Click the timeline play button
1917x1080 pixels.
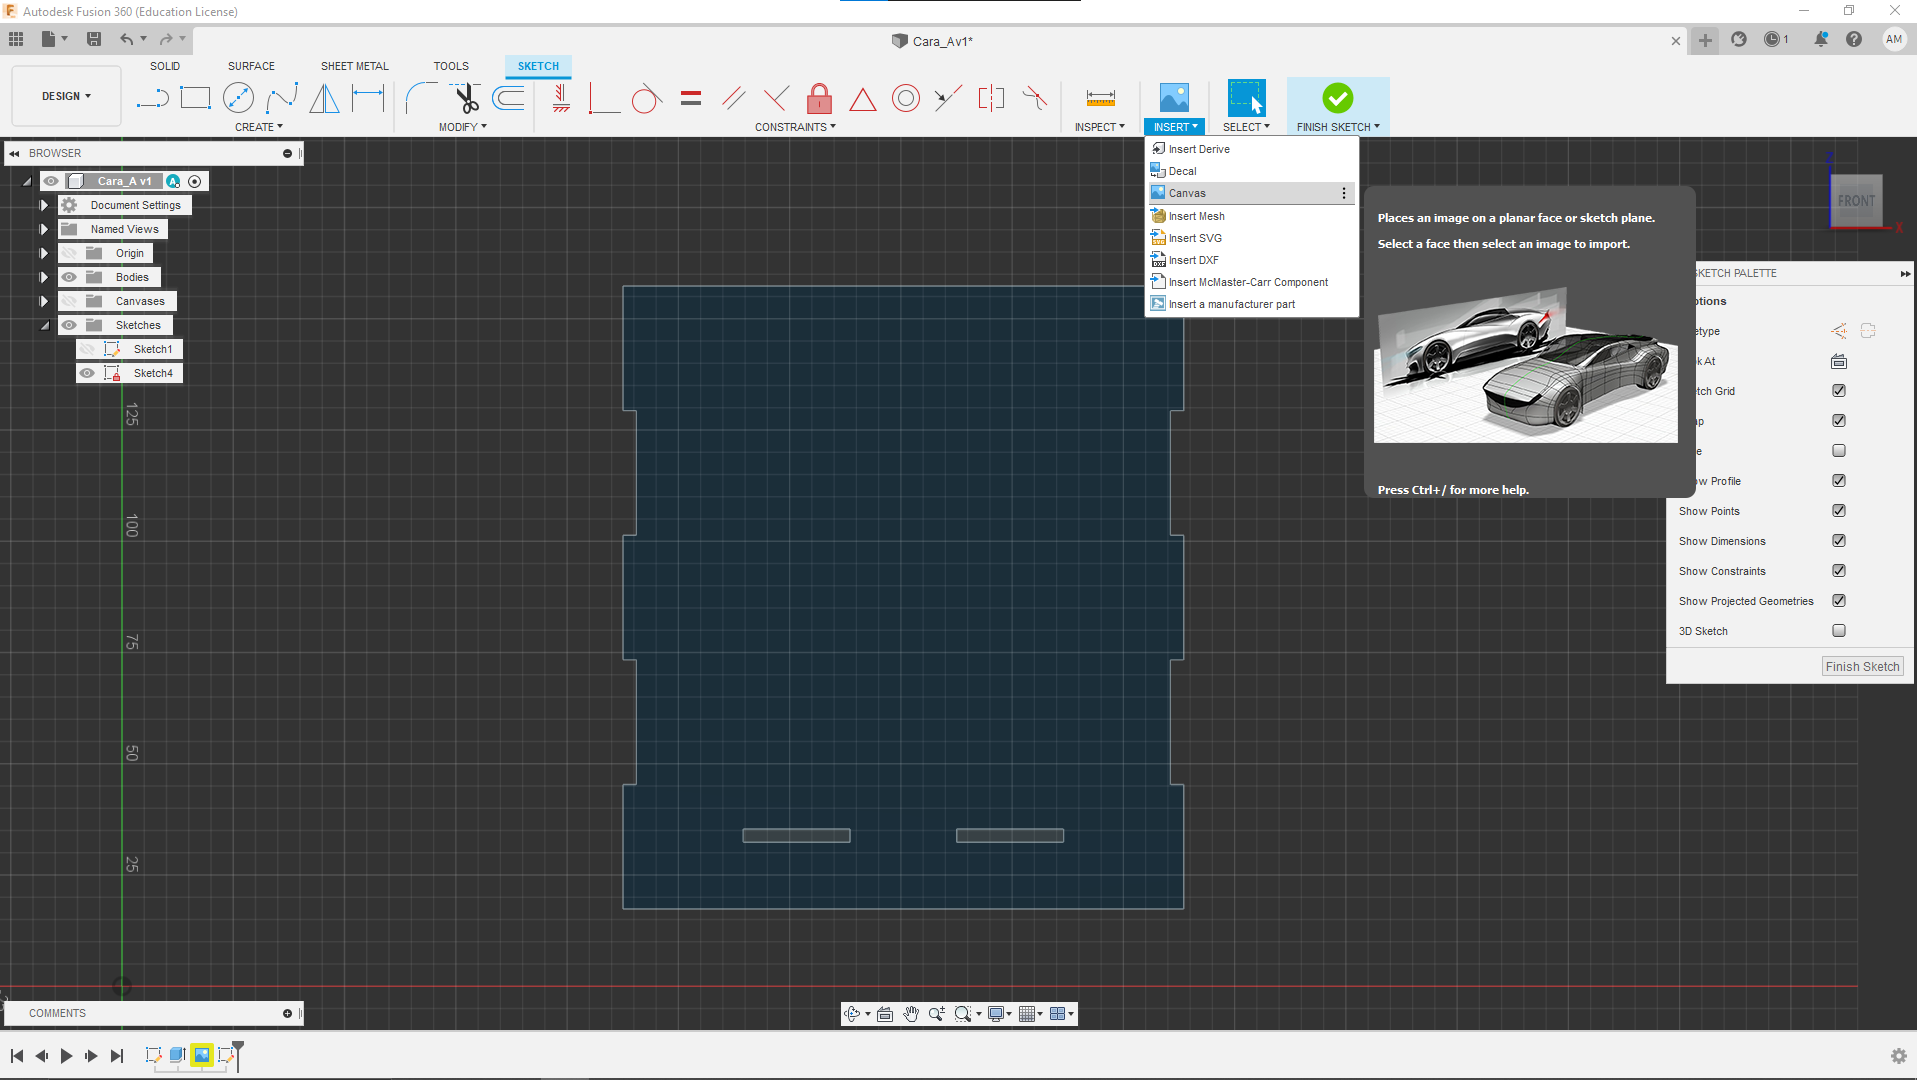66,1056
